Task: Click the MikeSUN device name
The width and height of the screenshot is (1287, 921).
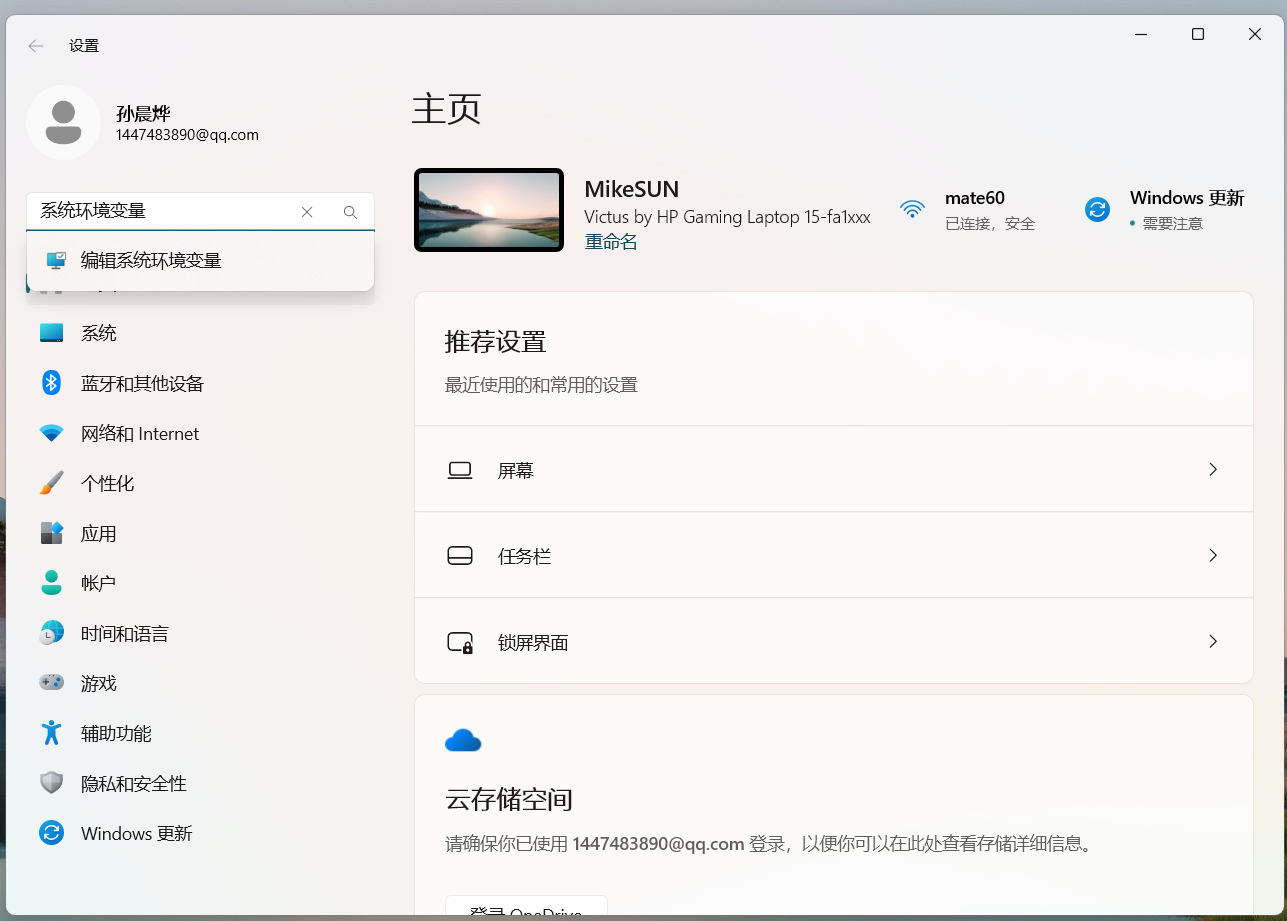Action: [x=631, y=190]
